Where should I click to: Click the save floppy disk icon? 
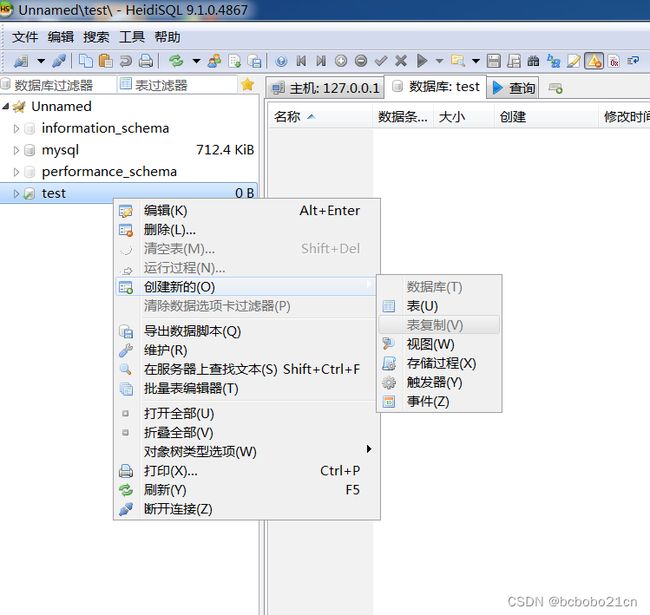(x=494, y=61)
